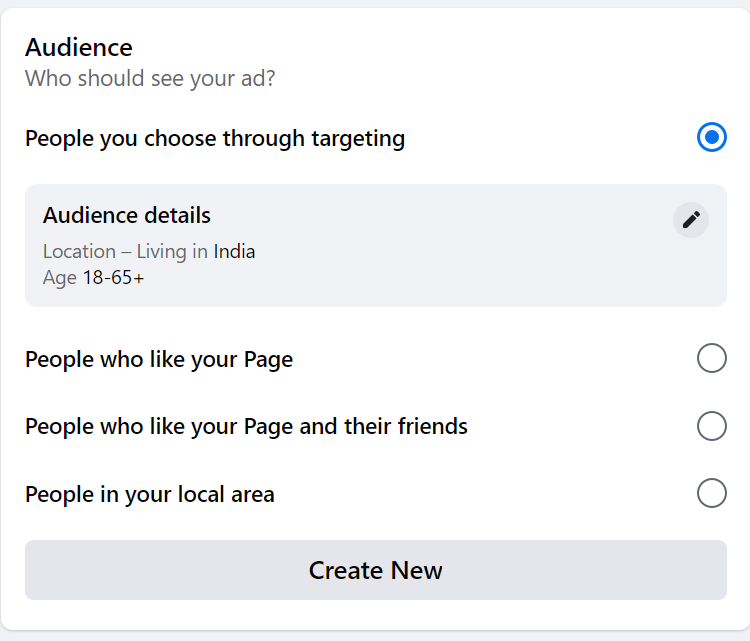Image resolution: width=750 pixels, height=641 pixels.
Task: Click the 'People in your local area' label text
Action: [x=150, y=495]
